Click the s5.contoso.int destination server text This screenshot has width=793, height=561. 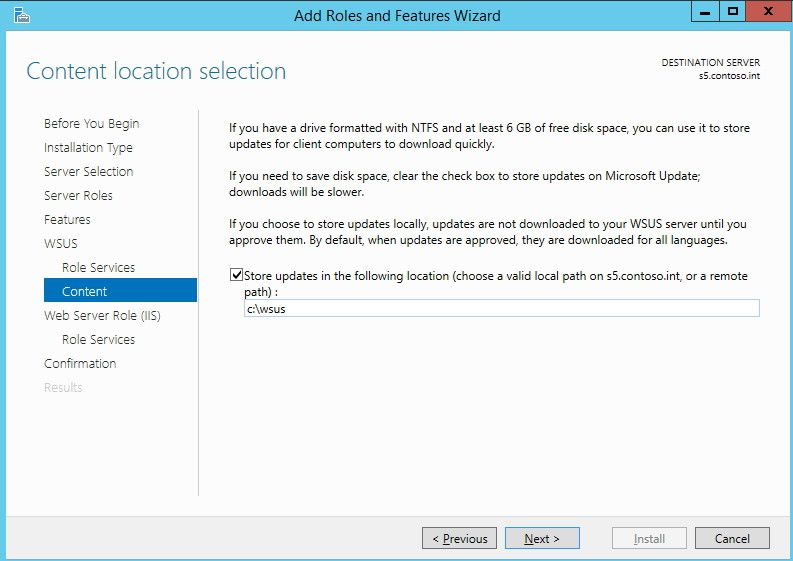pos(729,76)
